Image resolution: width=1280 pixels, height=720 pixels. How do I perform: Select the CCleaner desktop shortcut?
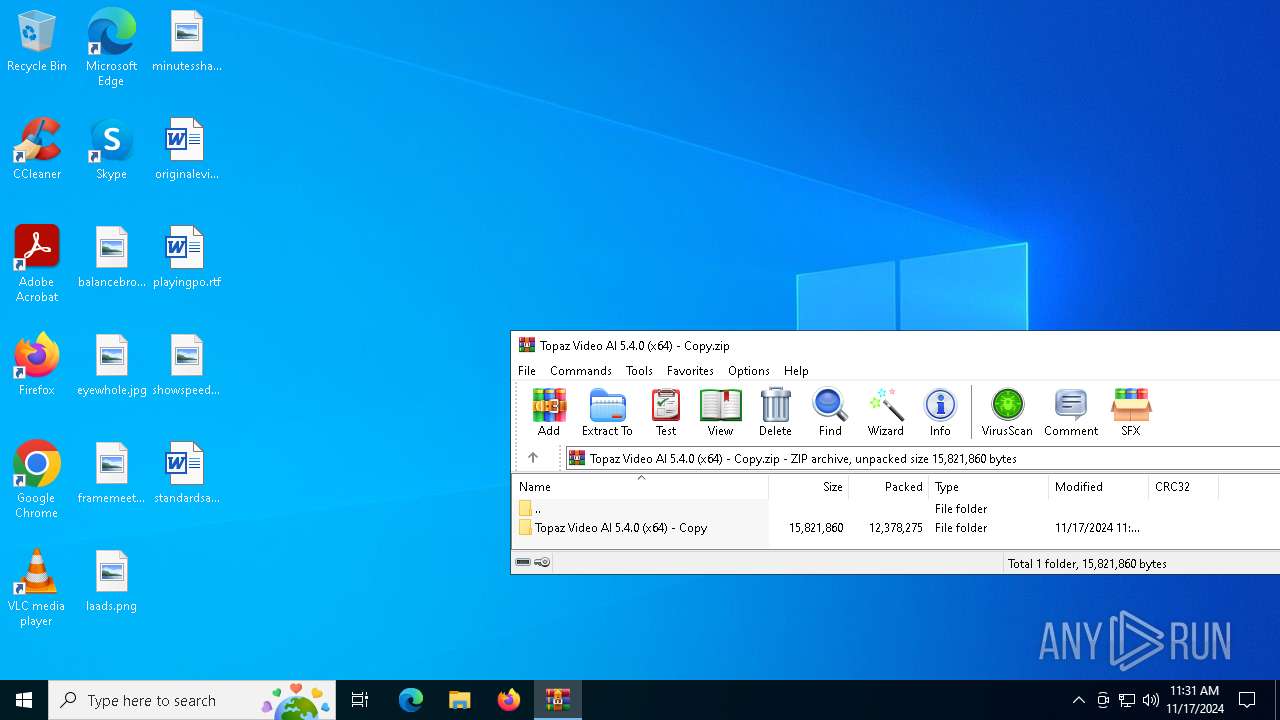point(37,149)
